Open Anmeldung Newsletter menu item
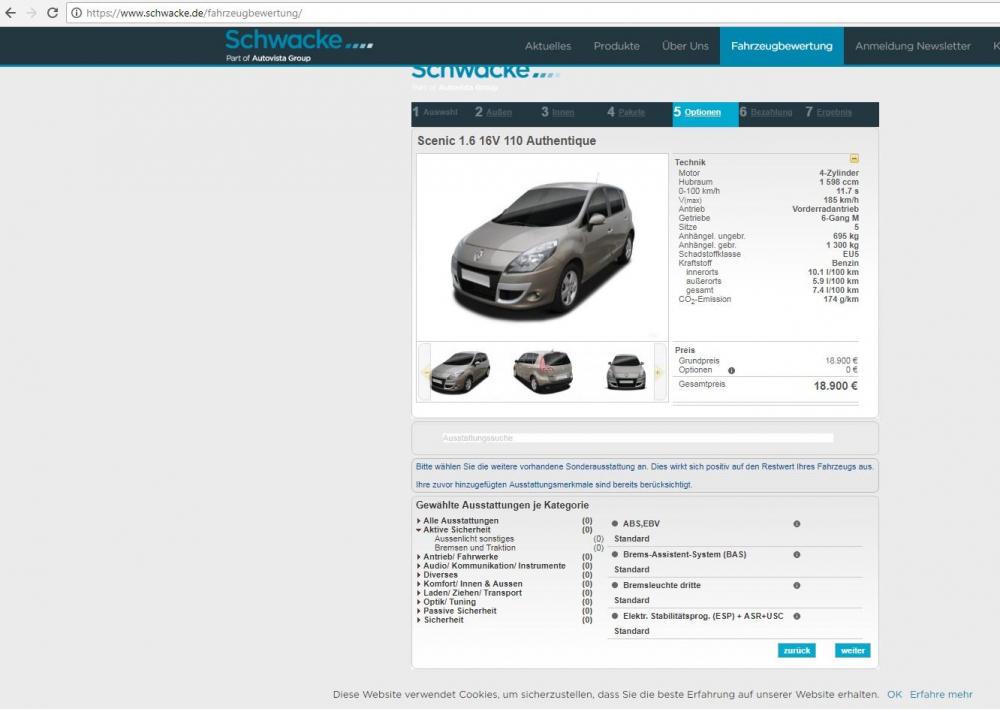1000x709 pixels. click(913, 46)
